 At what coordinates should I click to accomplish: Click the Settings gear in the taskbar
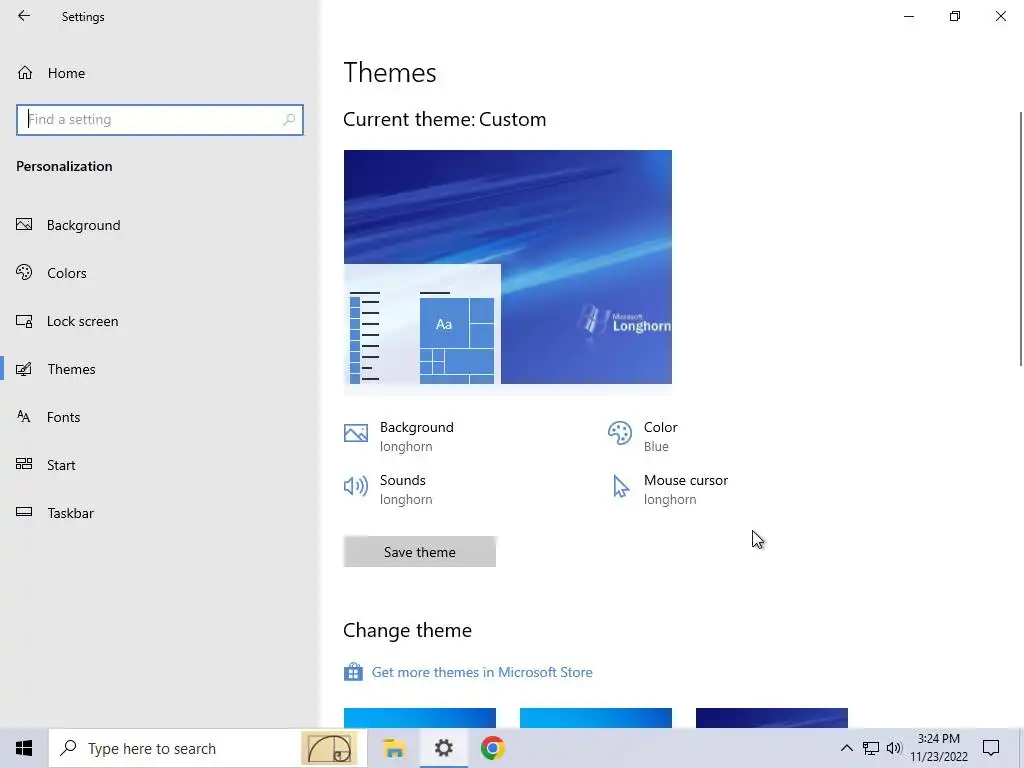(x=443, y=748)
